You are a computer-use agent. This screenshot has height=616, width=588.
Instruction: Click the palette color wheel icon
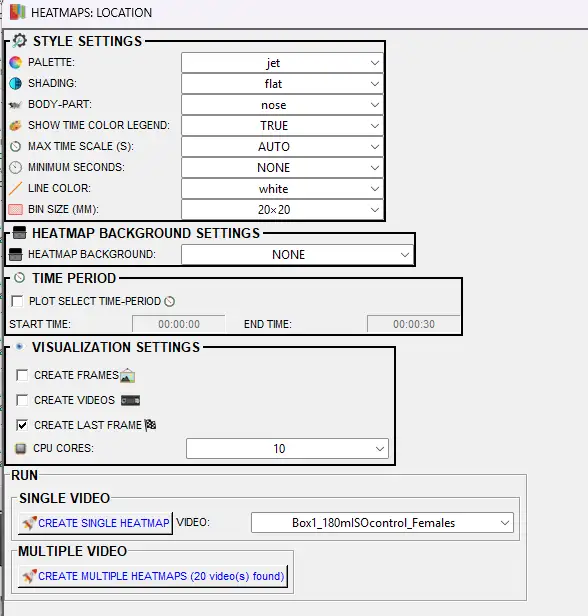tap(16, 62)
